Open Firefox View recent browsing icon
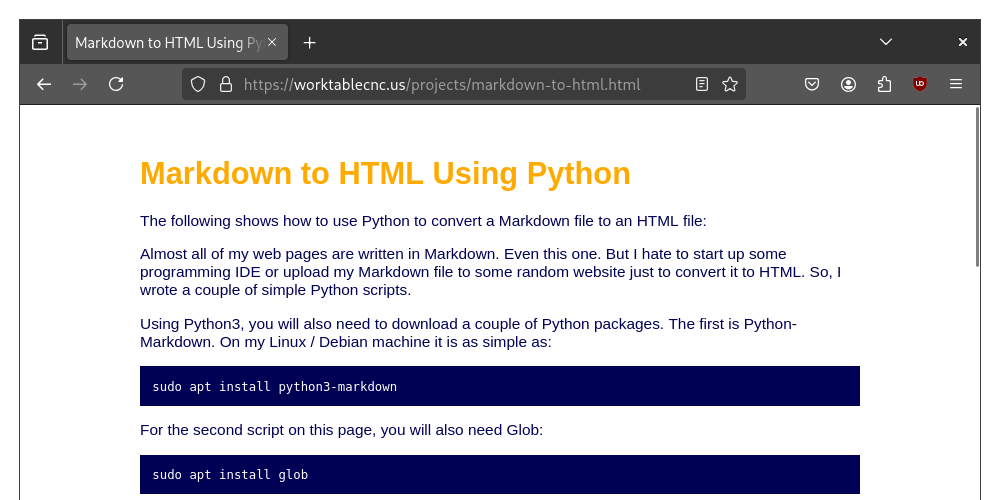Viewport: 1000px width, 500px height. 40,42
